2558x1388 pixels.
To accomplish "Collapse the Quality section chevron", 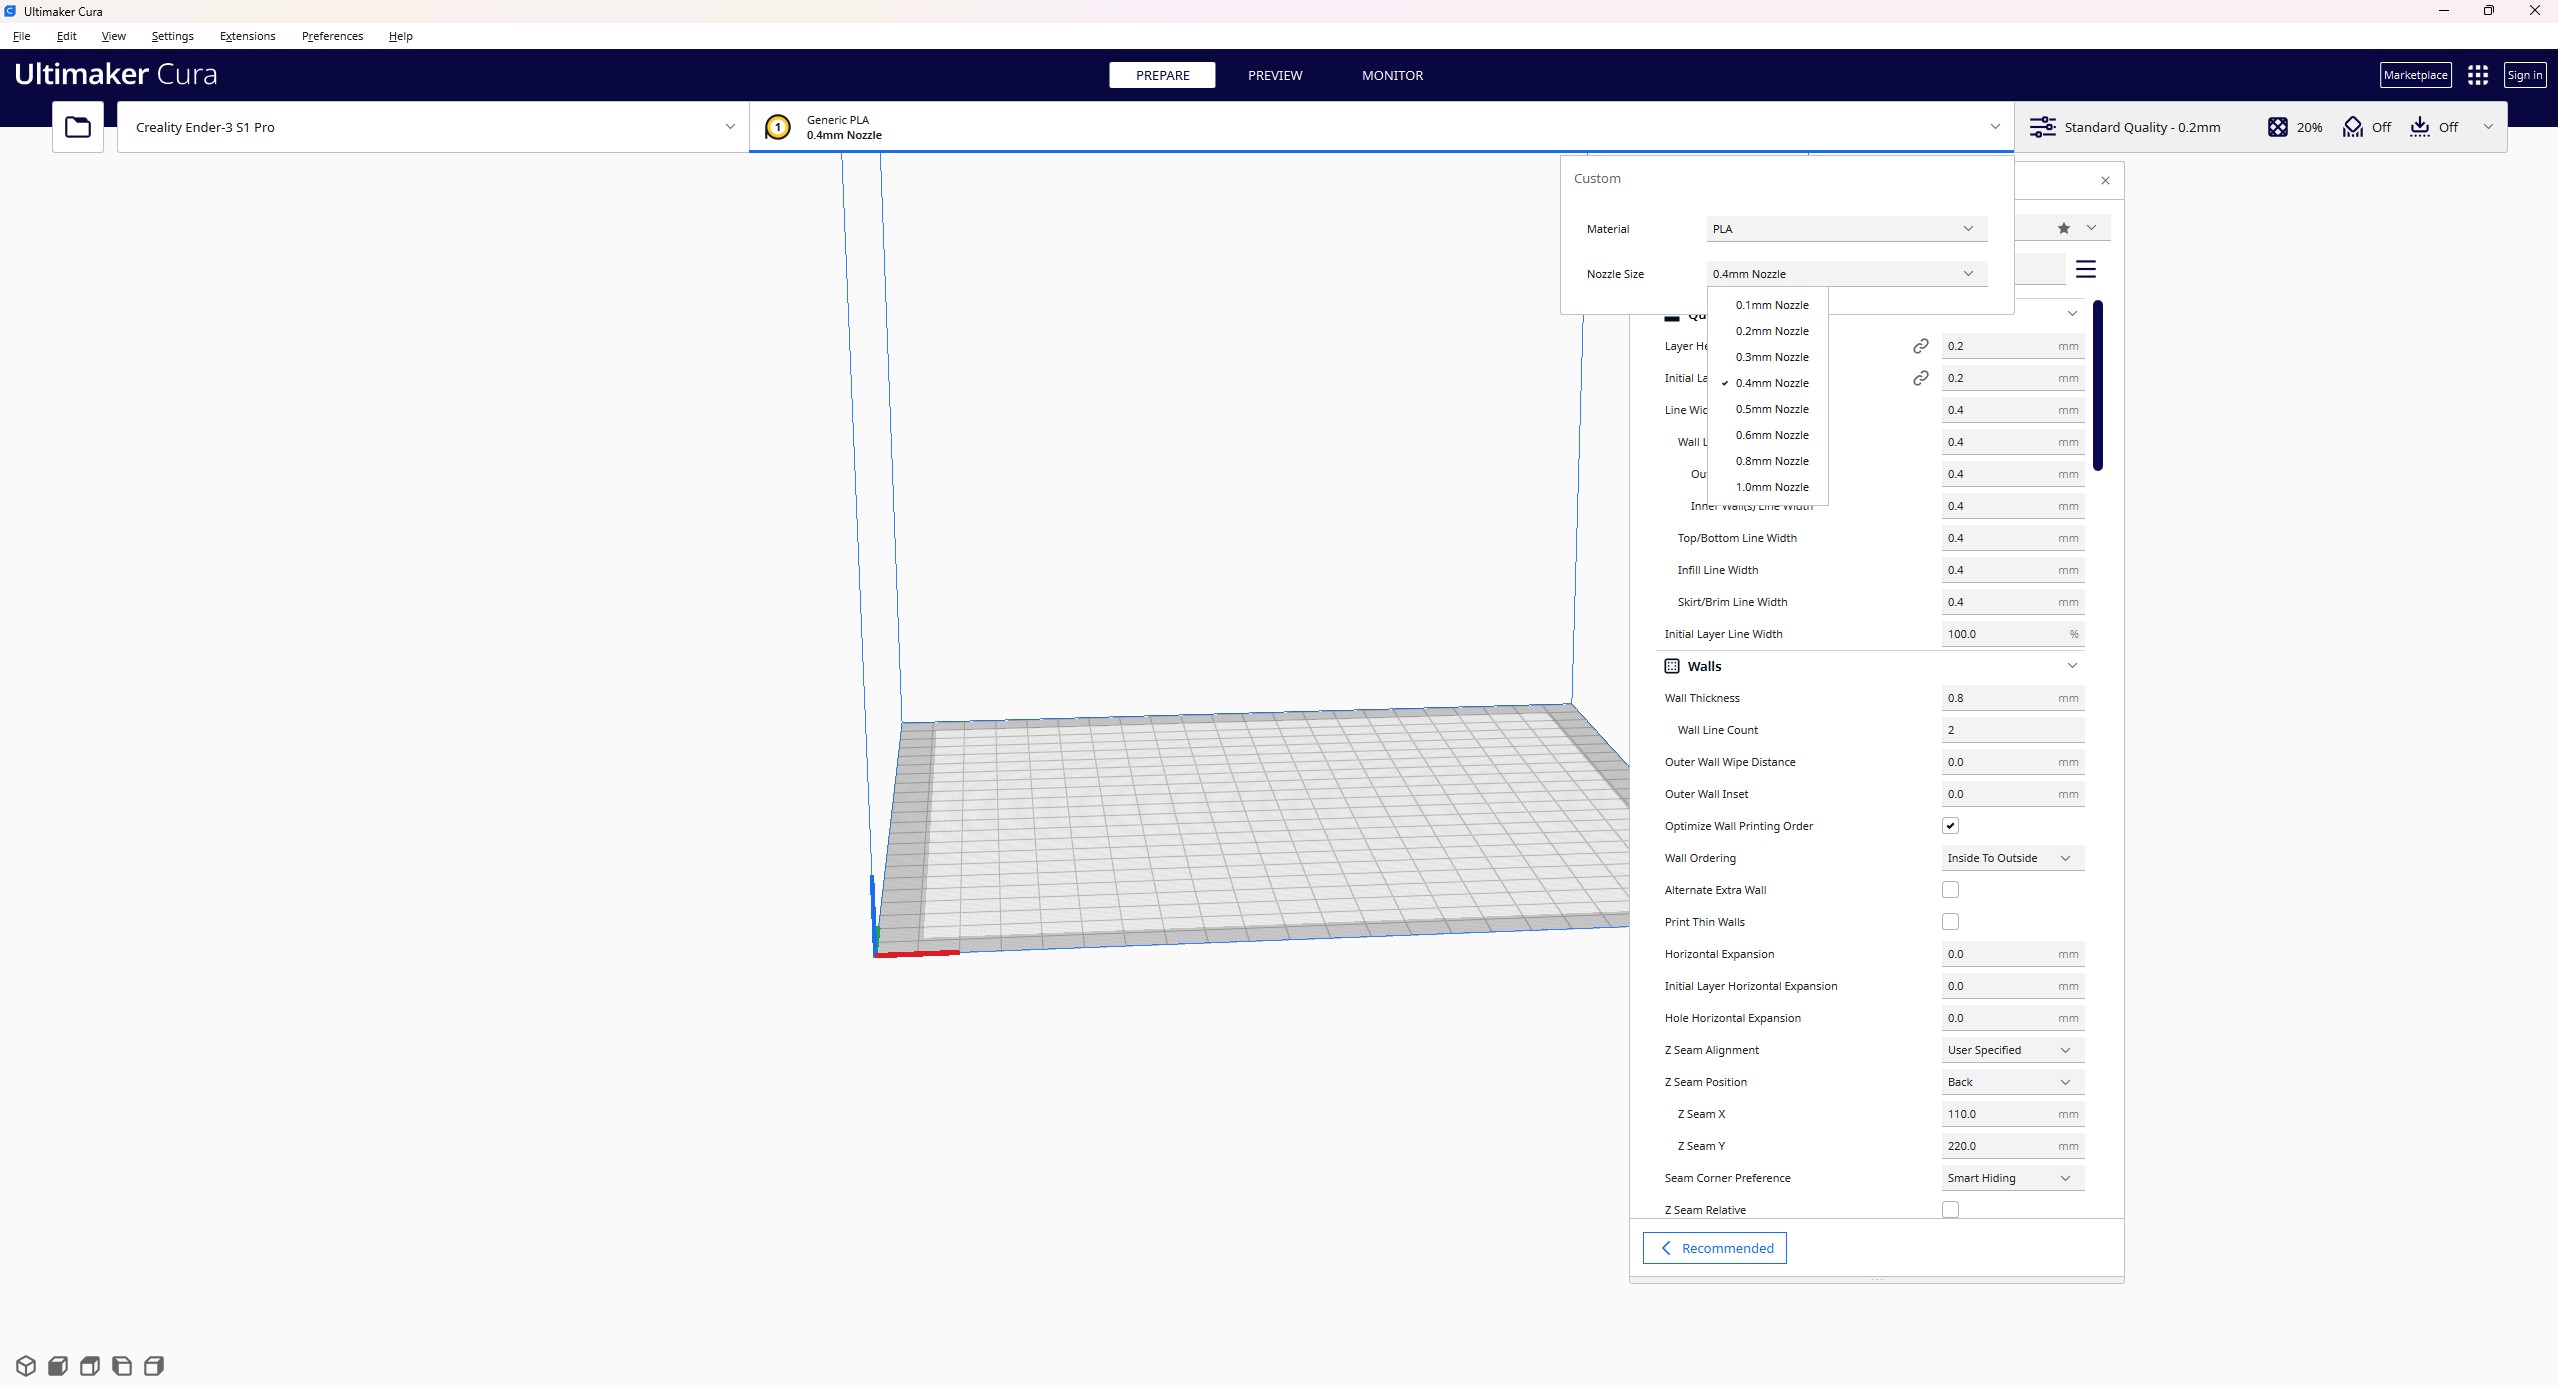I will [x=2072, y=314].
